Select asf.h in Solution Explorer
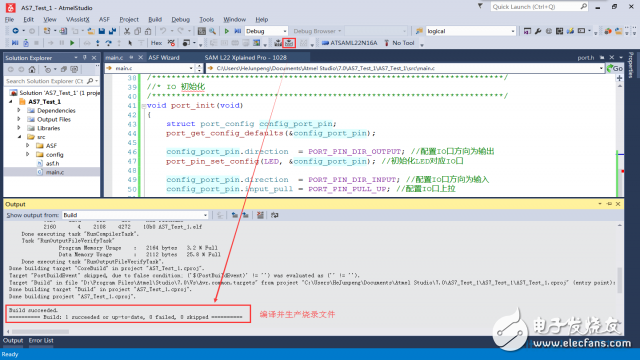Screen dimensions: 640x360 [52, 163]
